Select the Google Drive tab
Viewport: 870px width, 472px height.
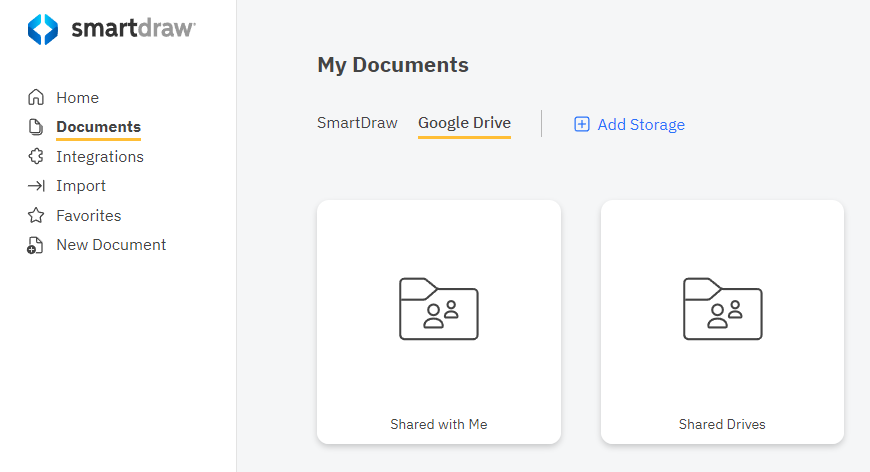tap(464, 123)
